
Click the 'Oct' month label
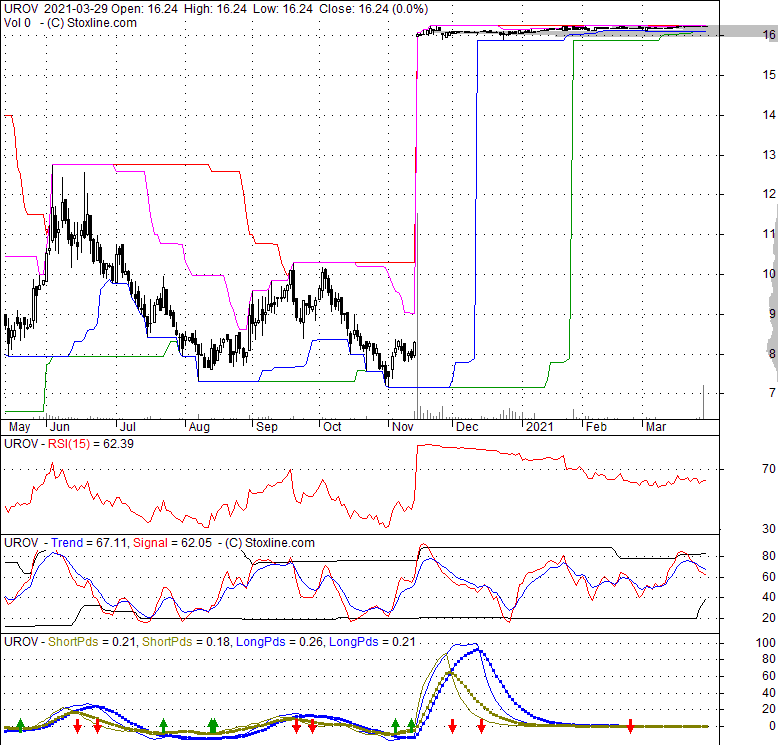[x=332, y=427]
